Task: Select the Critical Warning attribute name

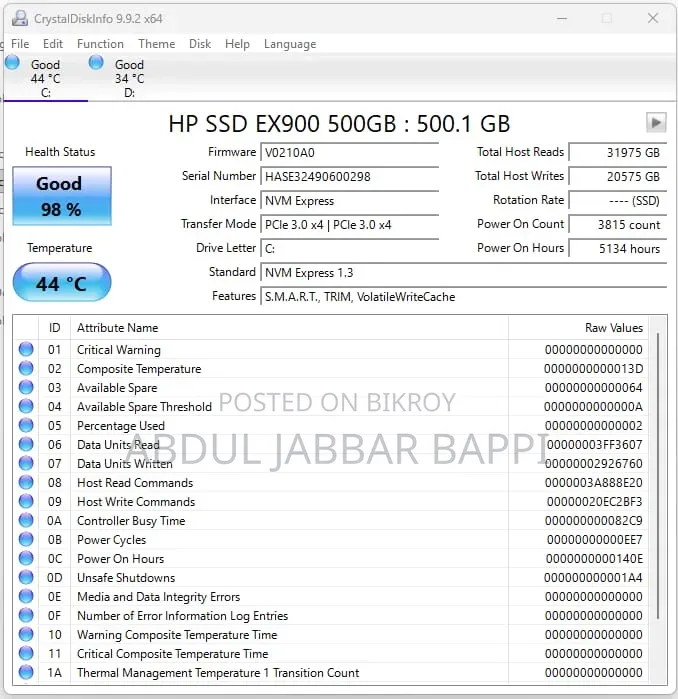Action: click(119, 350)
